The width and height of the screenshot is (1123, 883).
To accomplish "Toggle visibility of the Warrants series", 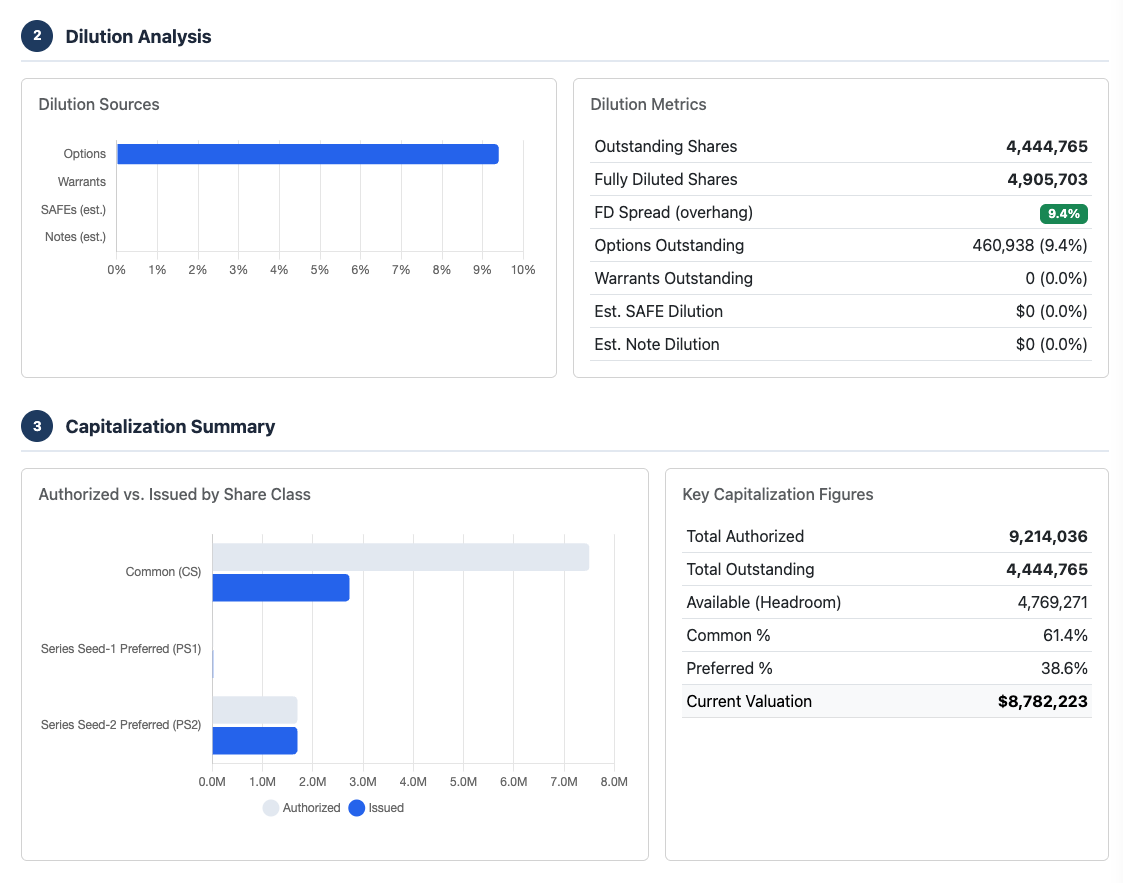I will coord(81,181).
